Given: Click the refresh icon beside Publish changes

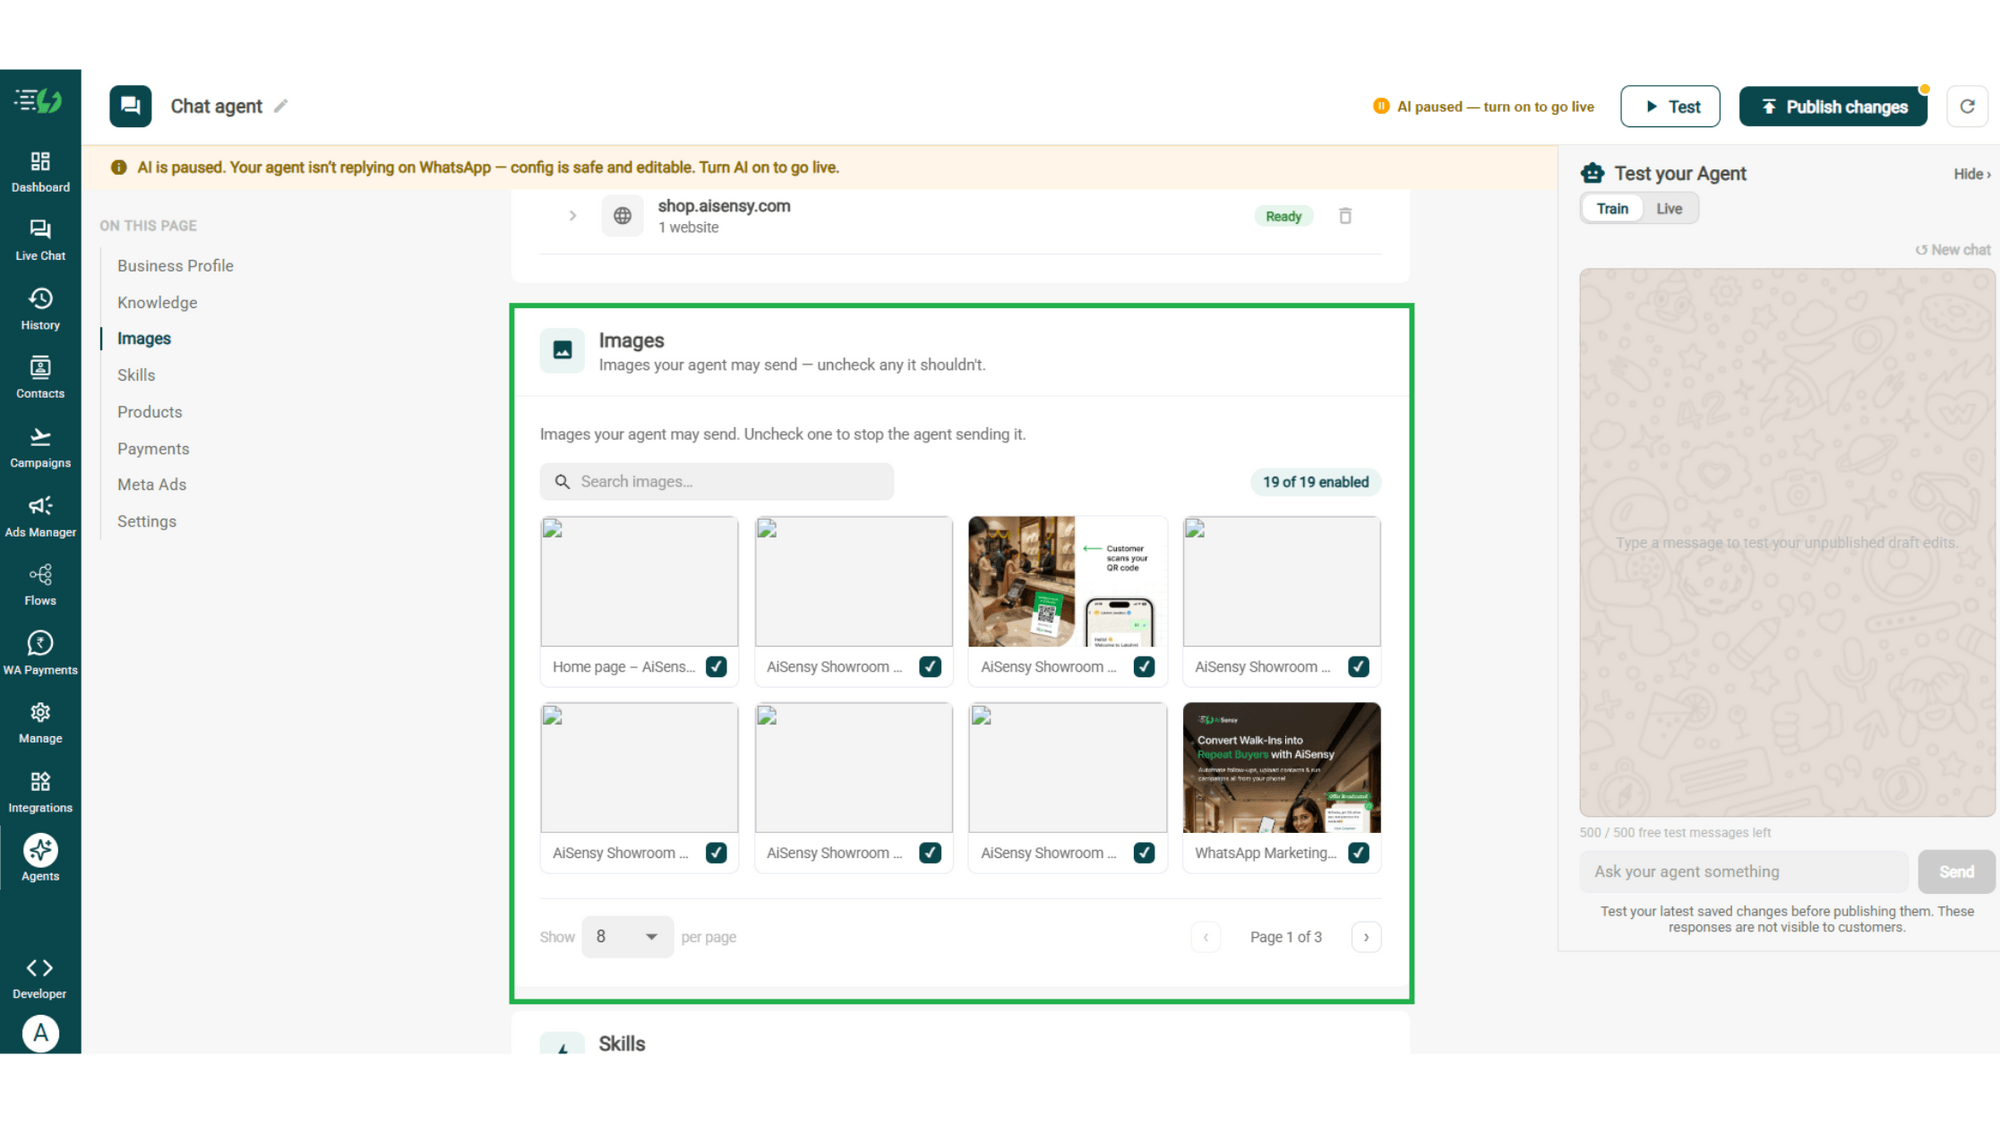Looking at the screenshot, I should pos(1966,106).
